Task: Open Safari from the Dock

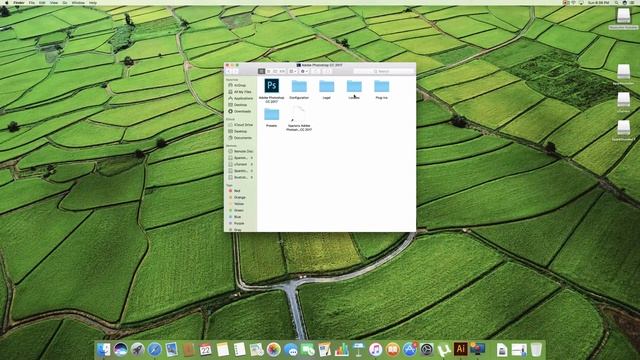Action: tap(154, 349)
